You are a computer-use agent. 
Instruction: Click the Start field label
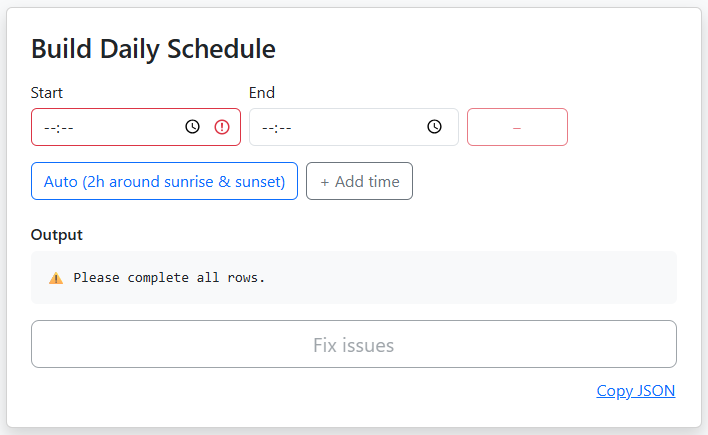point(47,93)
